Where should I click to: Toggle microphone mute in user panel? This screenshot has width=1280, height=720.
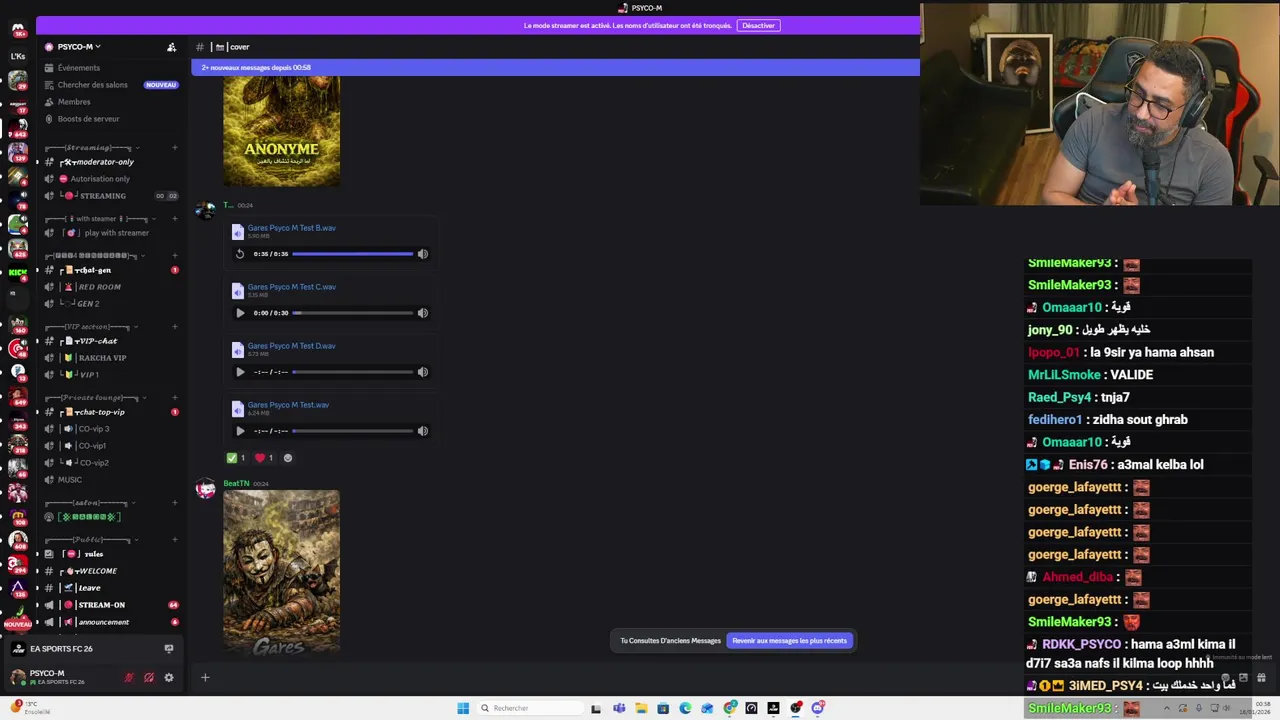tap(129, 678)
